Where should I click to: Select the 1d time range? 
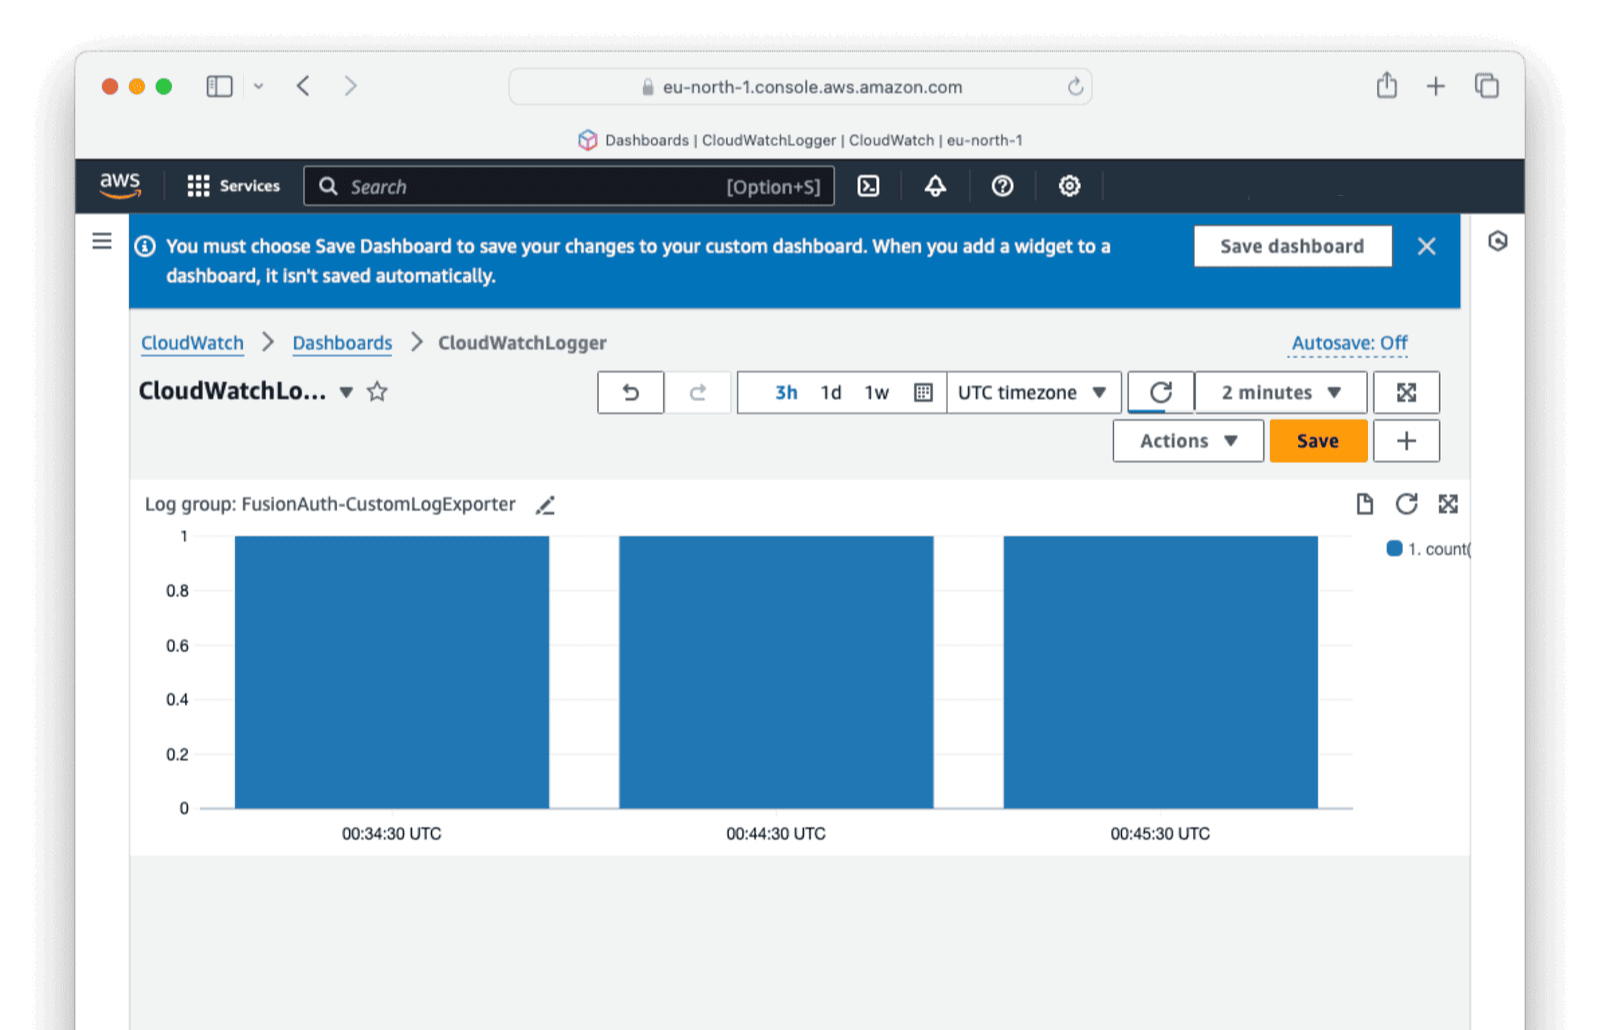831,392
